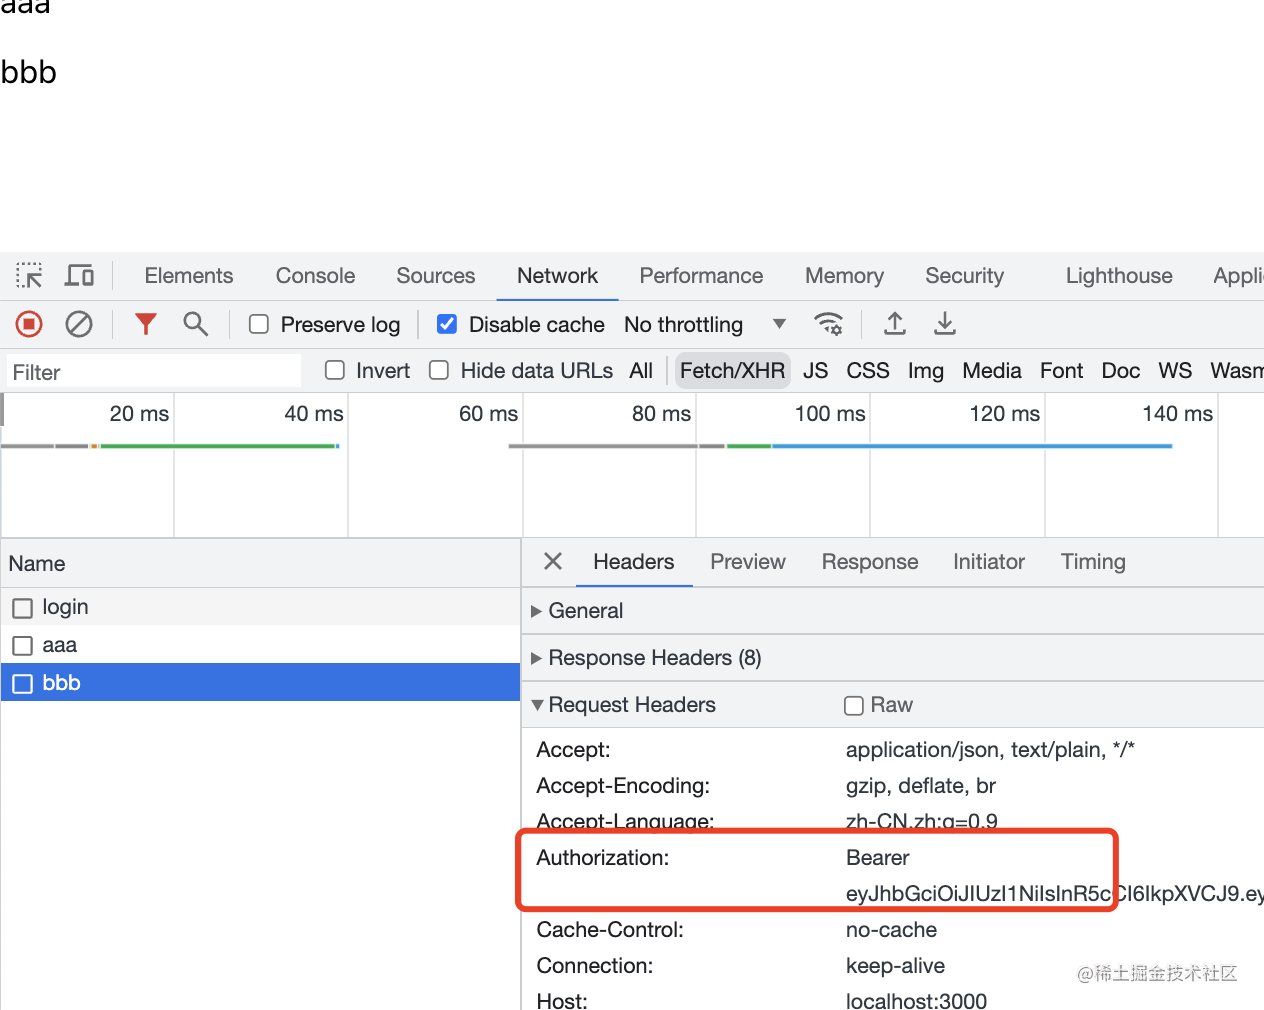The width and height of the screenshot is (1264, 1010).
Task: Open the Preview tab of request
Action: point(747,562)
